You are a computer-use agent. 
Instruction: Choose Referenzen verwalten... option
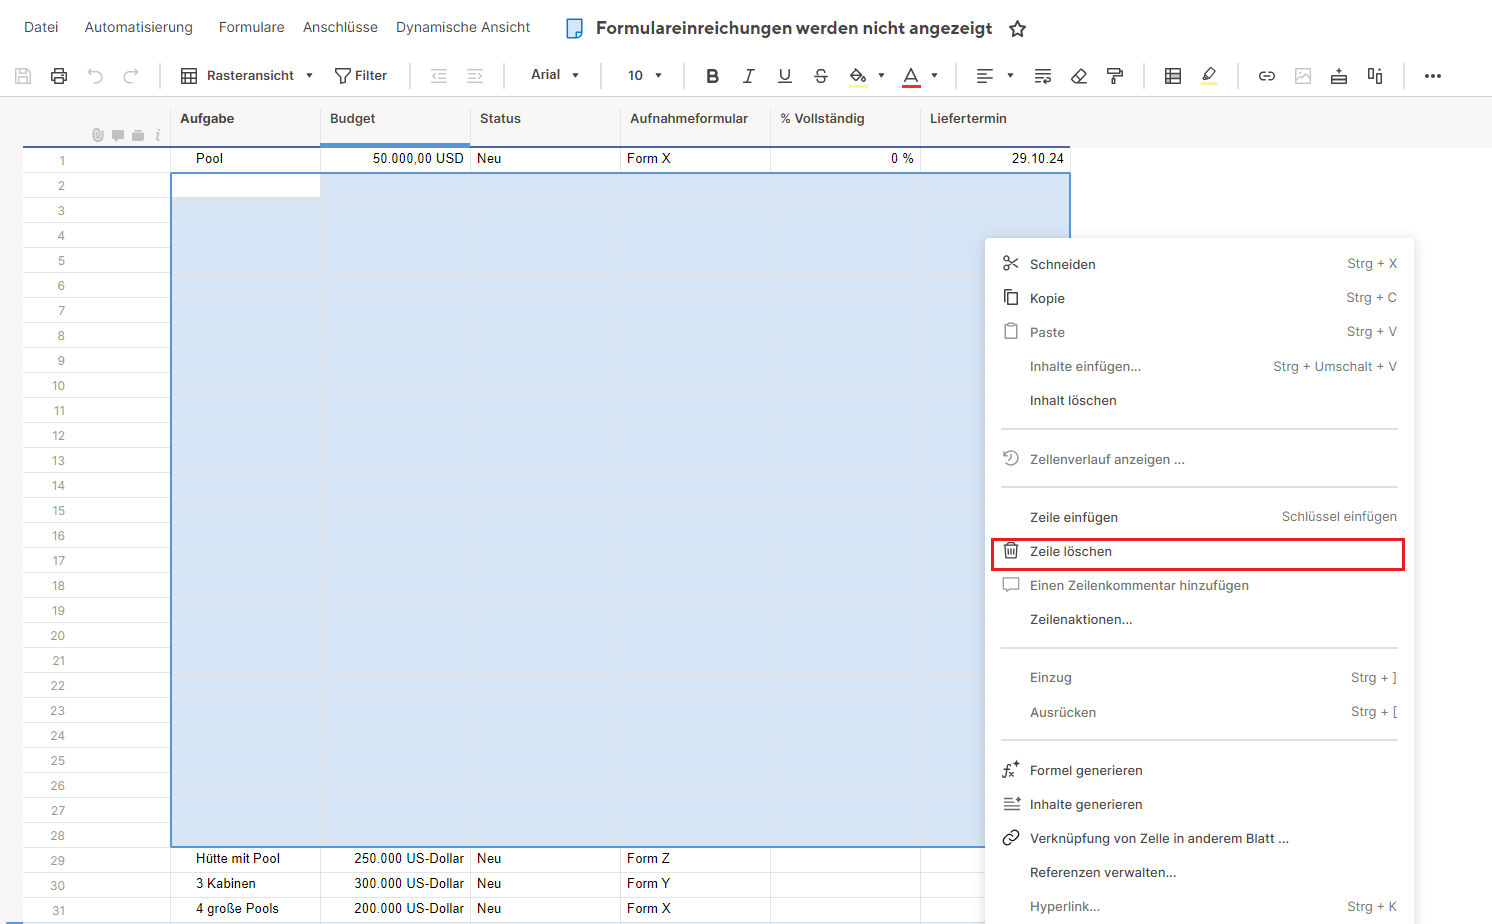click(x=1200, y=872)
